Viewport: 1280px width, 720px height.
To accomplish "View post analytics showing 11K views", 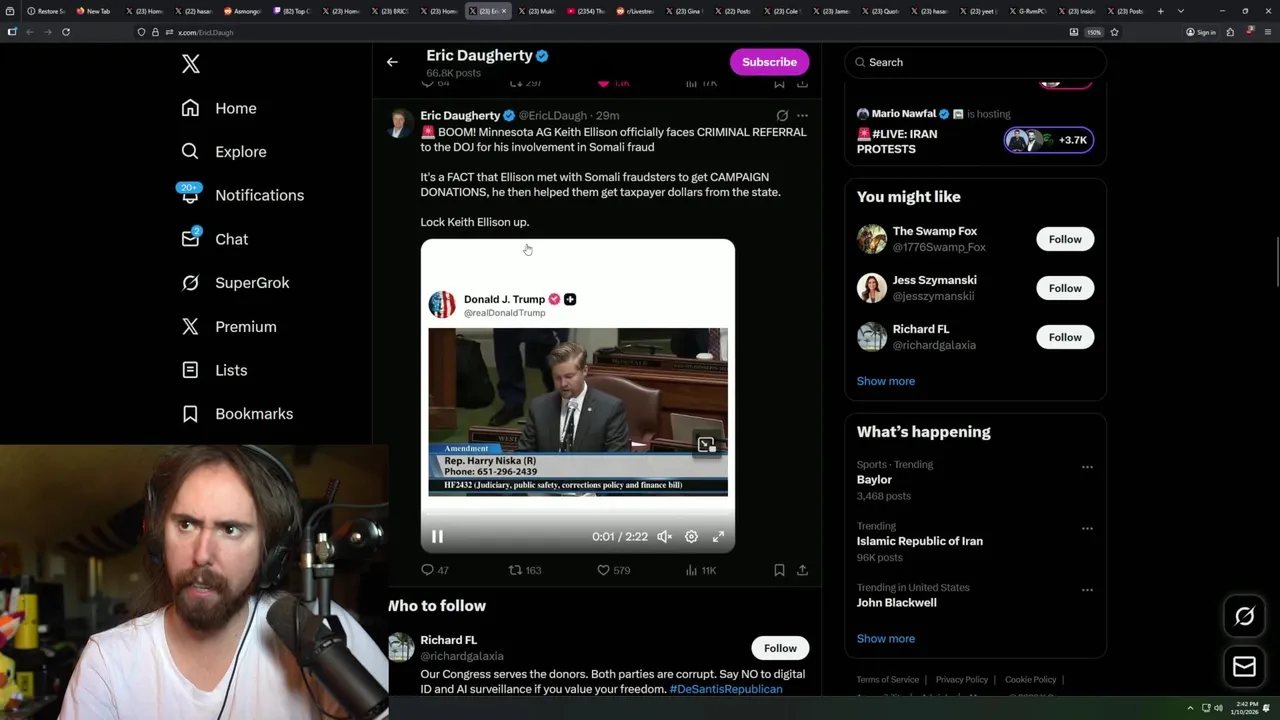I will (700, 570).
